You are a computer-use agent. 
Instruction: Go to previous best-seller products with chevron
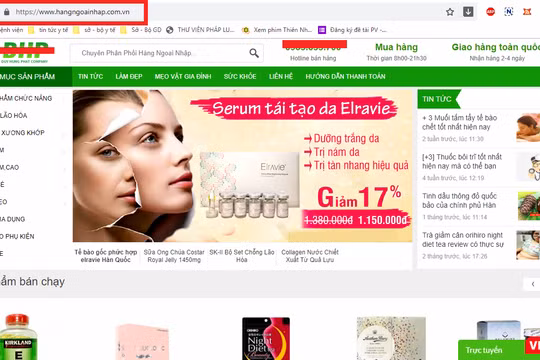[x=533, y=284]
